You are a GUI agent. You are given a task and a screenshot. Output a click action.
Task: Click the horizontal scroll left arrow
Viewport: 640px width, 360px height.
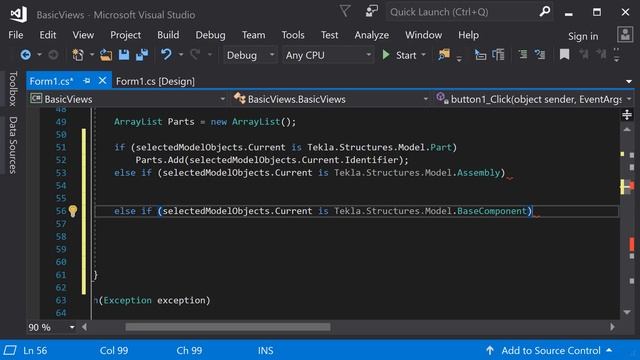(x=84, y=327)
